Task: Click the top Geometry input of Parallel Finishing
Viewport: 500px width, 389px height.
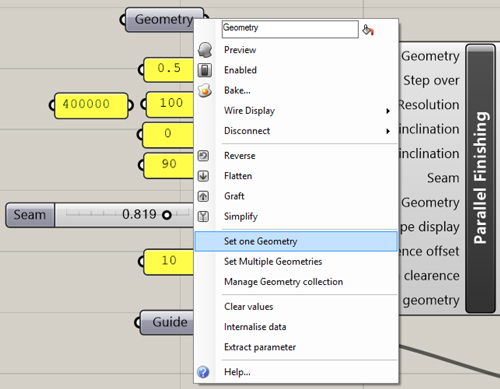Action: tap(430, 56)
